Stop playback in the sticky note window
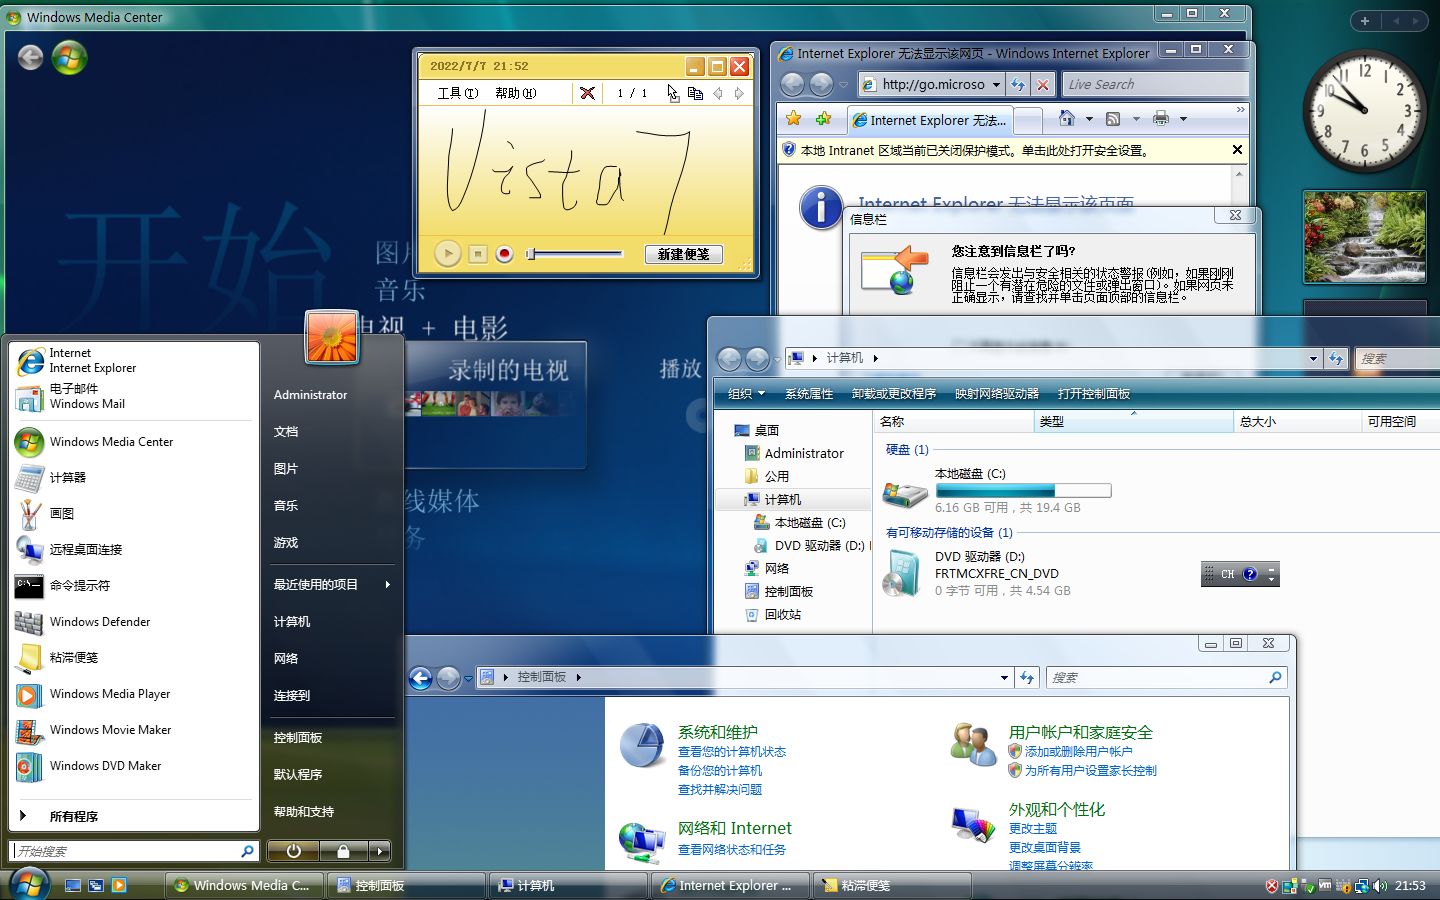 coord(478,254)
